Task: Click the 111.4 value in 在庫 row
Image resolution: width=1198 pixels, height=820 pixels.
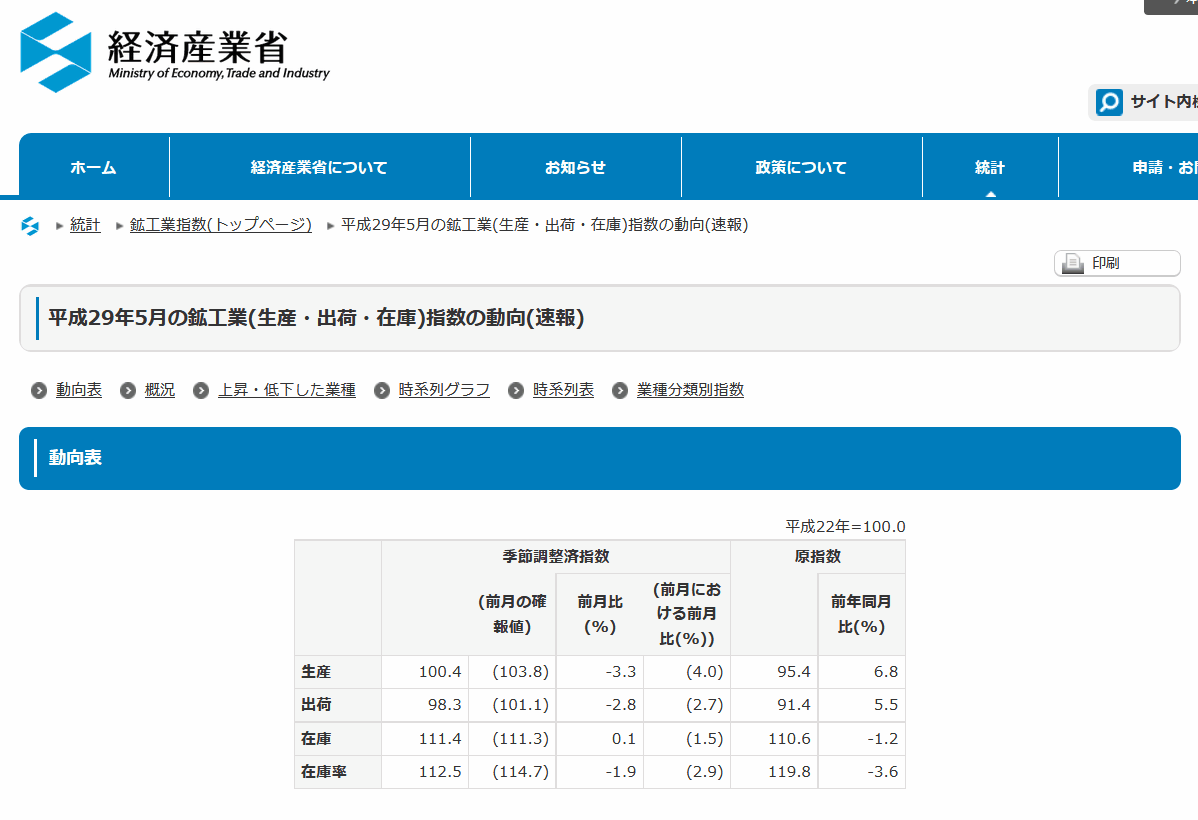Action: [440, 739]
